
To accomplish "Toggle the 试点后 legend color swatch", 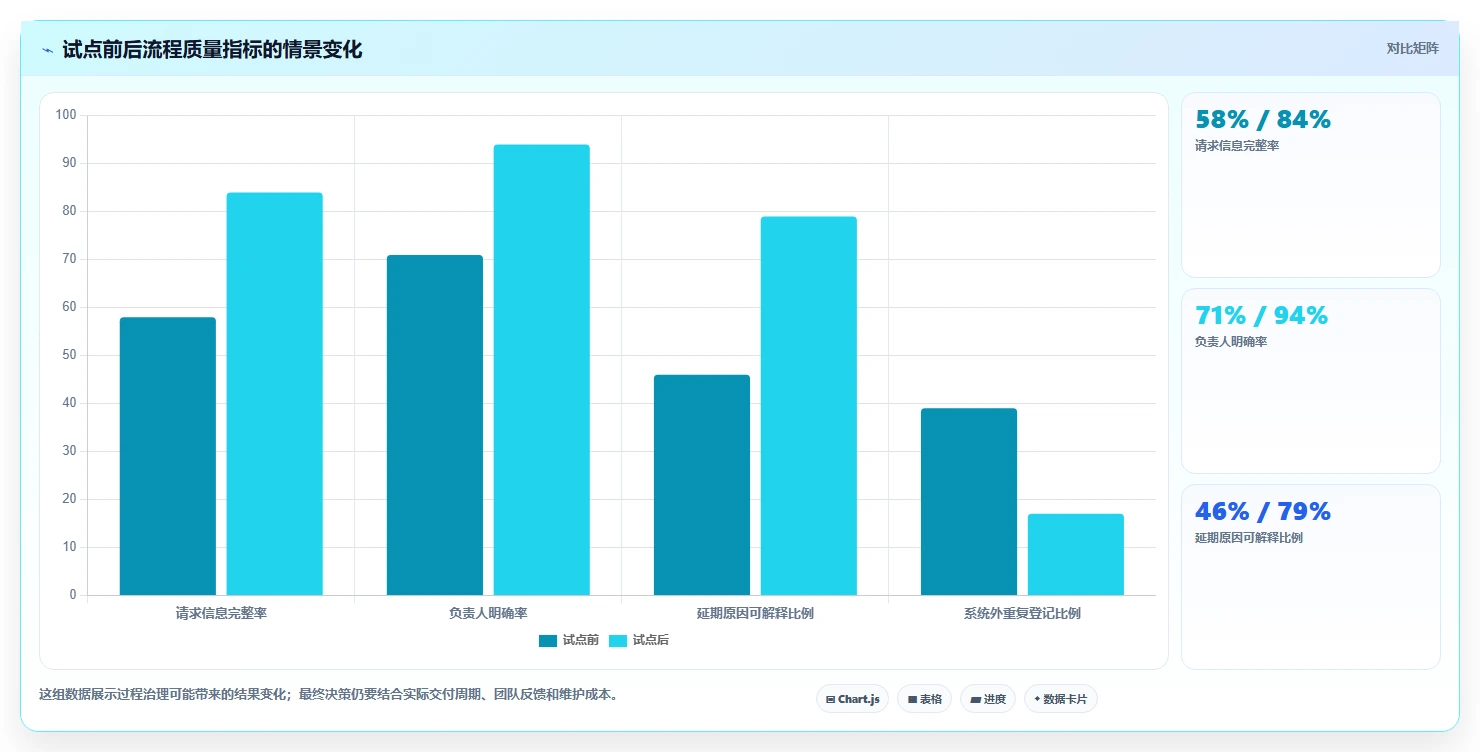I will [618, 641].
